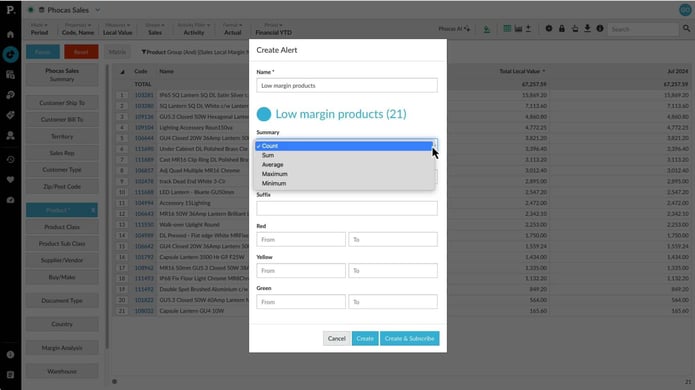Viewport: 695px width, 390px height.
Task: Click the Yellow From field
Action: click(x=301, y=270)
